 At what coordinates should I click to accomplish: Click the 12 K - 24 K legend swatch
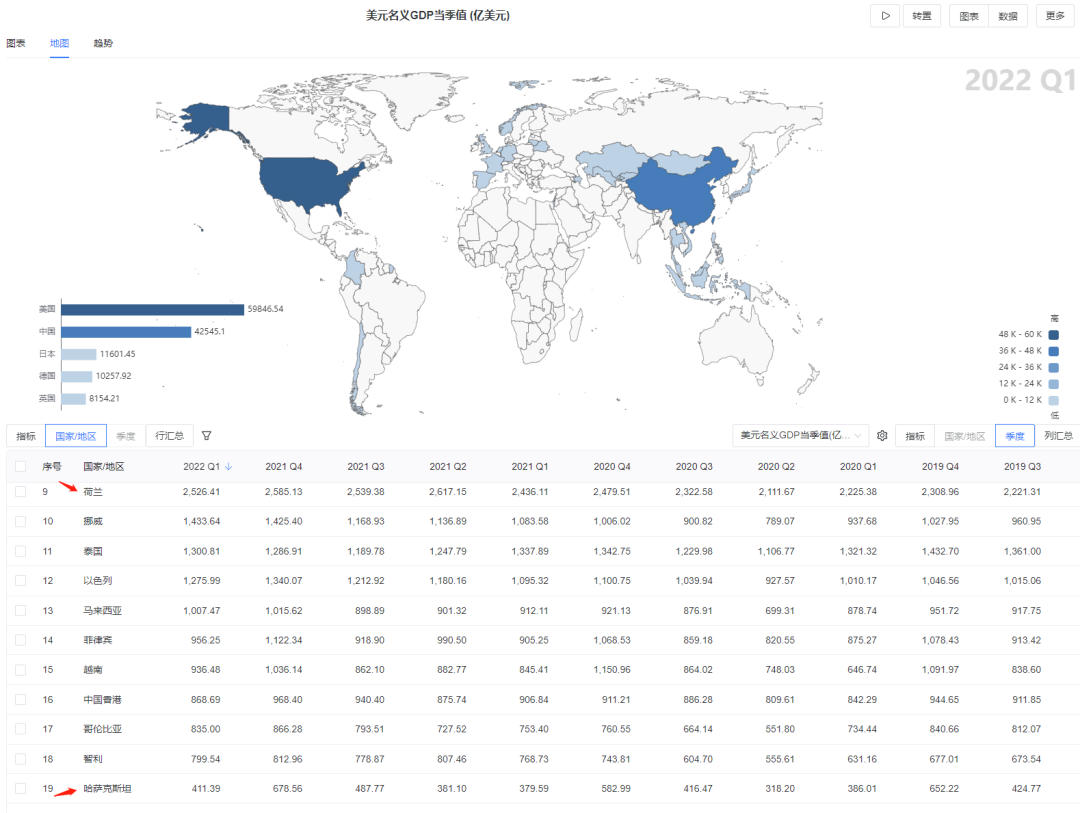click(x=1053, y=384)
